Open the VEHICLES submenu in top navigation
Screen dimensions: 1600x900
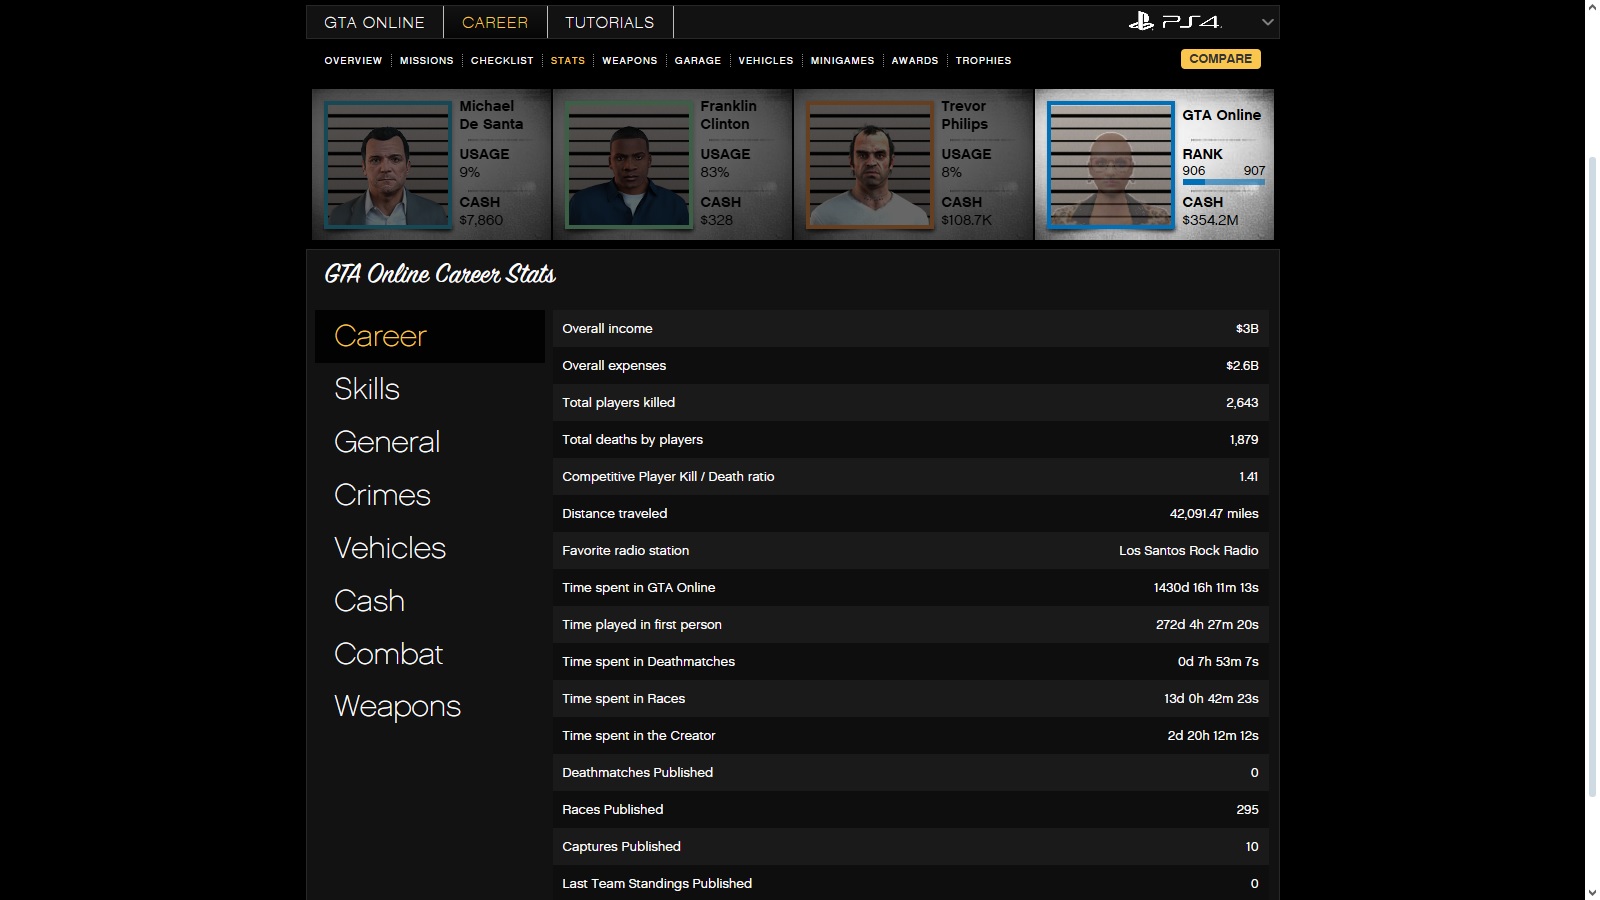click(x=766, y=61)
